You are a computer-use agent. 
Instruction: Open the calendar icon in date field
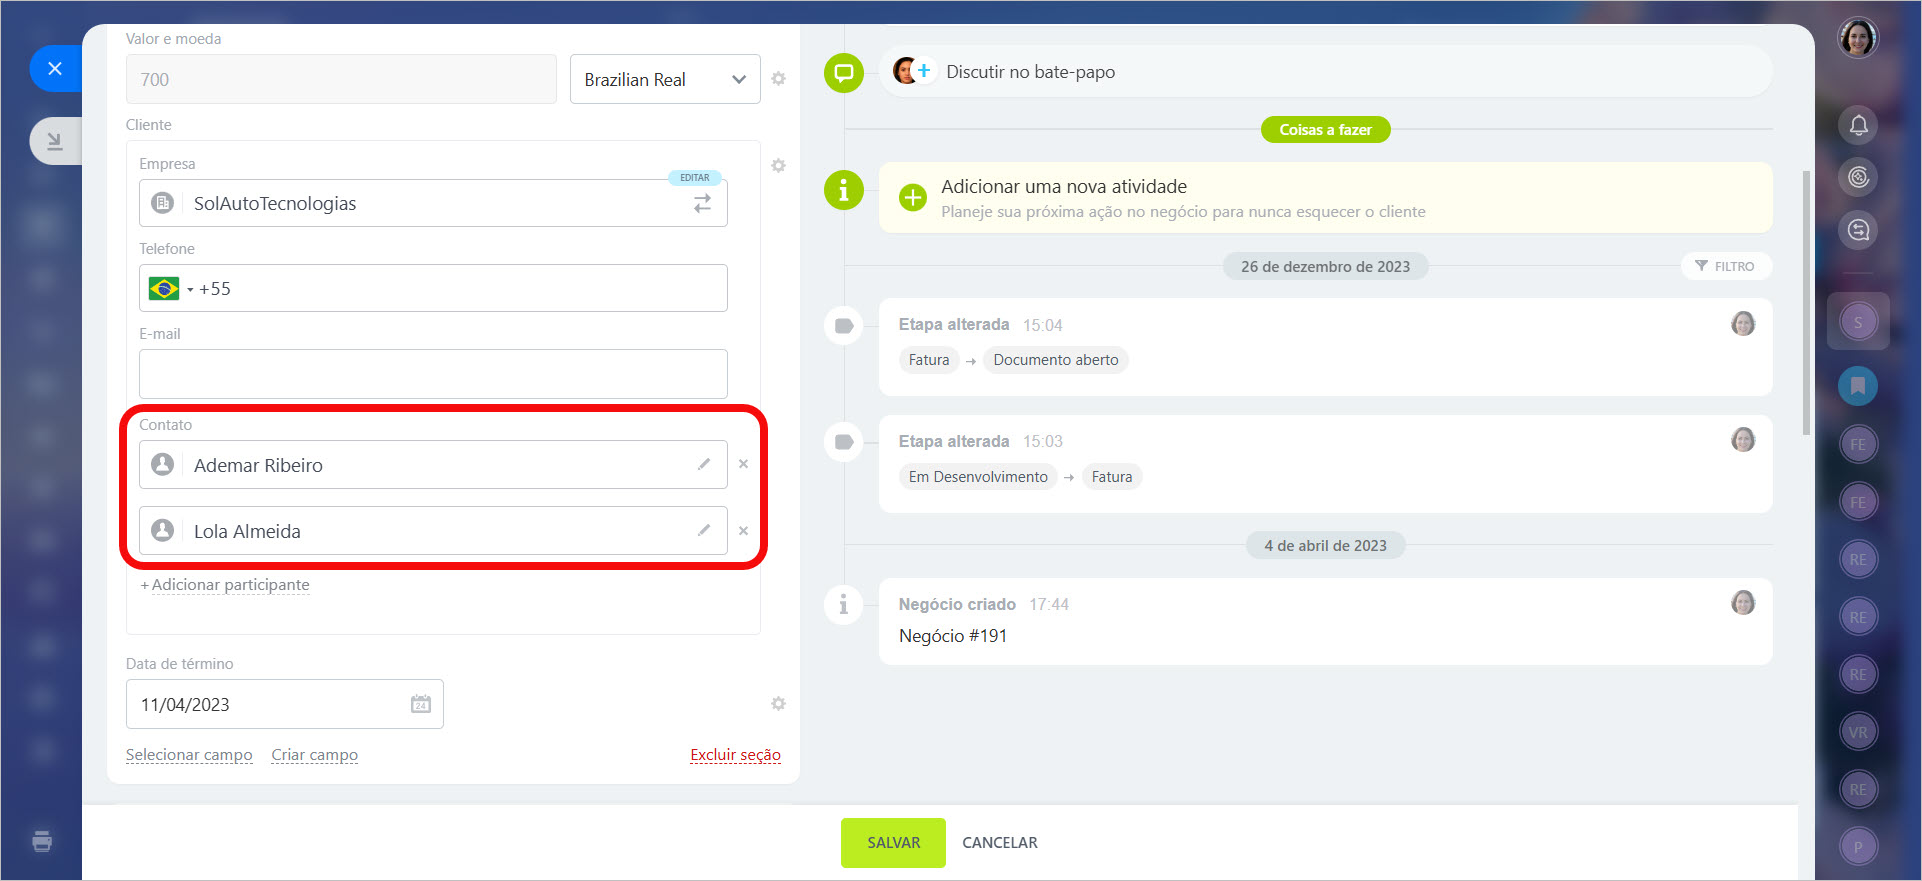click(421, 704)
